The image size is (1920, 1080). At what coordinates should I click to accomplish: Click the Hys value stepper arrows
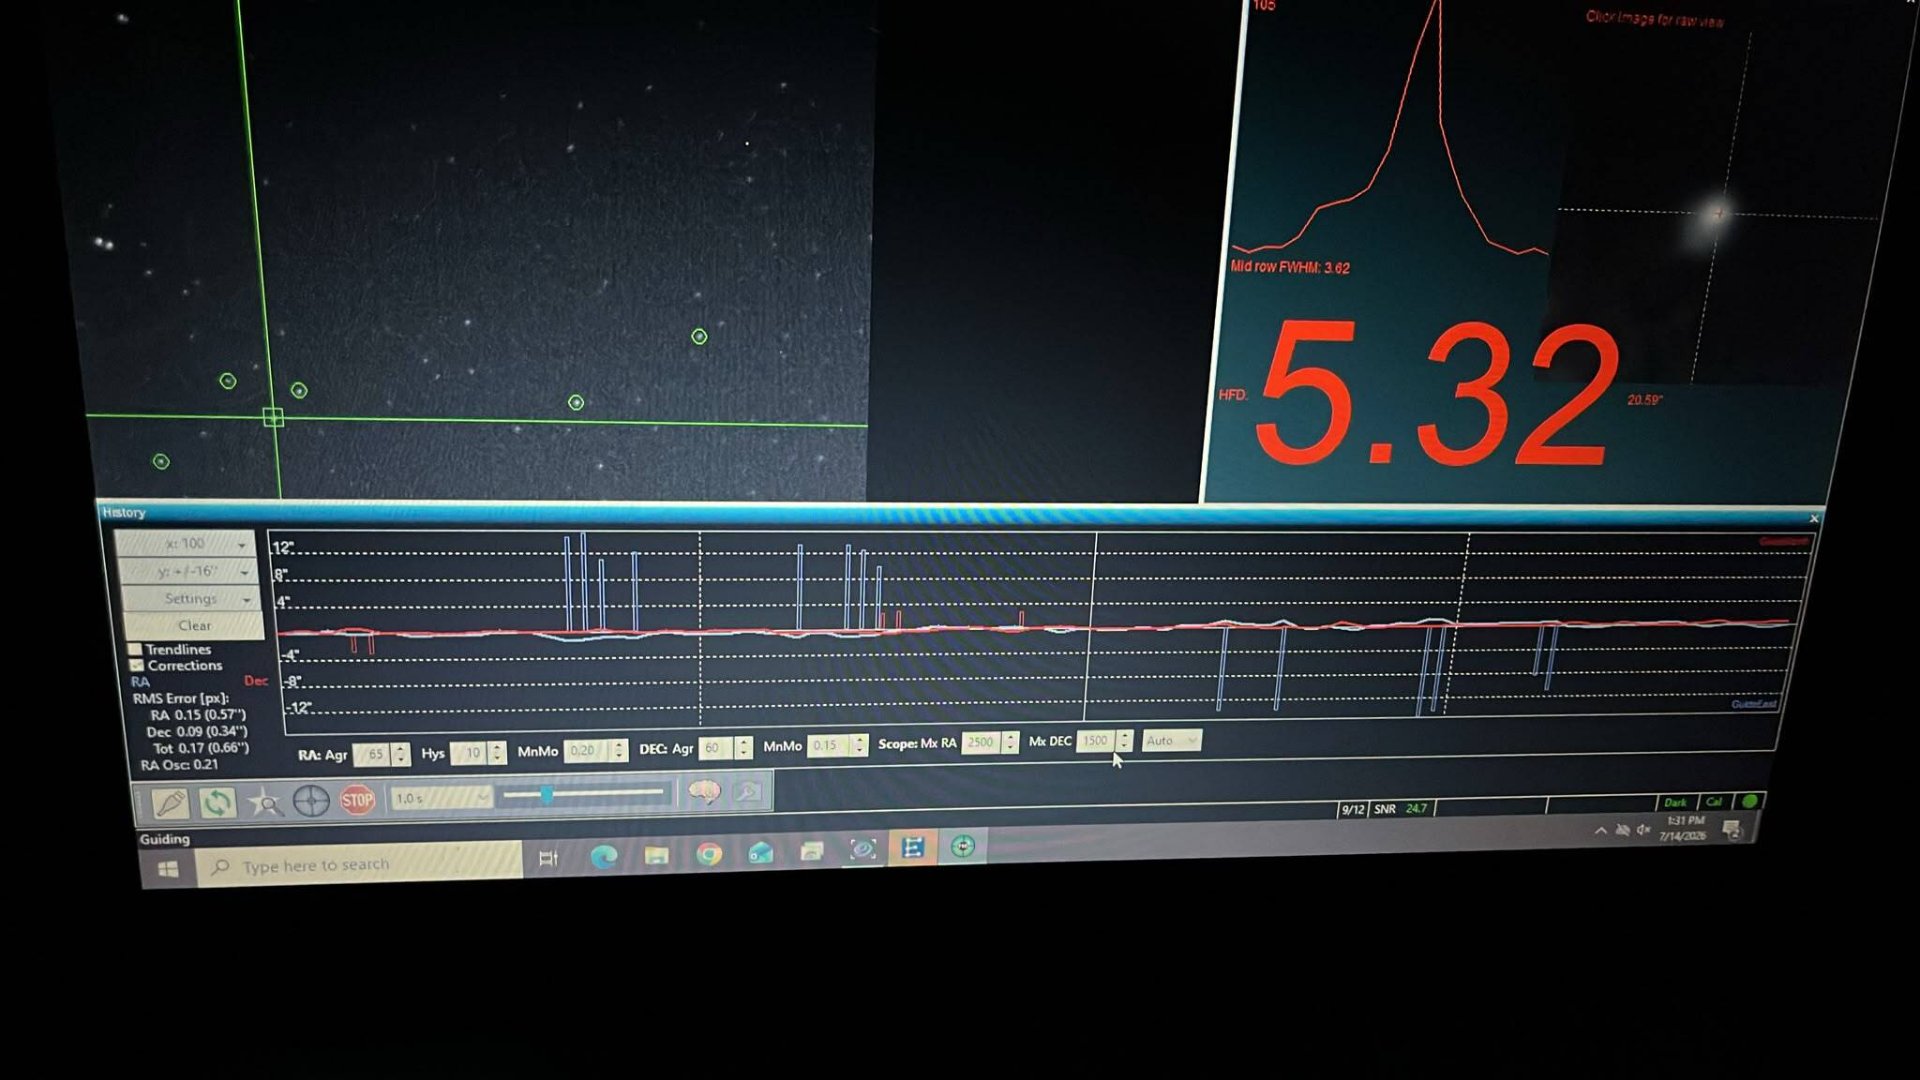point(497,752)
